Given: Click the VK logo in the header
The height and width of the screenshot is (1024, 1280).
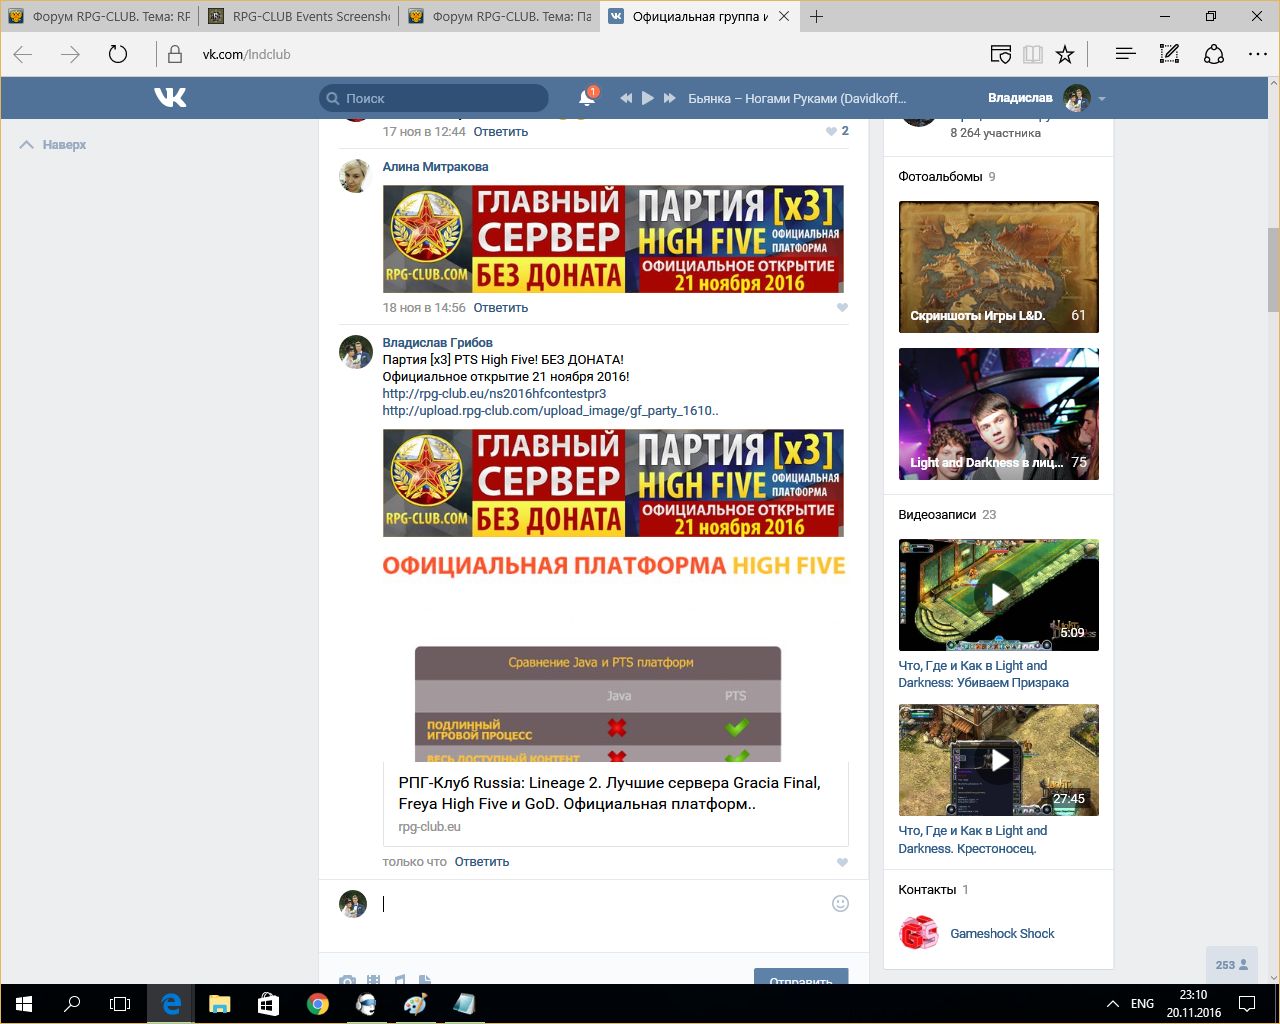Looking at the screenshot, I should [x=170, y=97].
